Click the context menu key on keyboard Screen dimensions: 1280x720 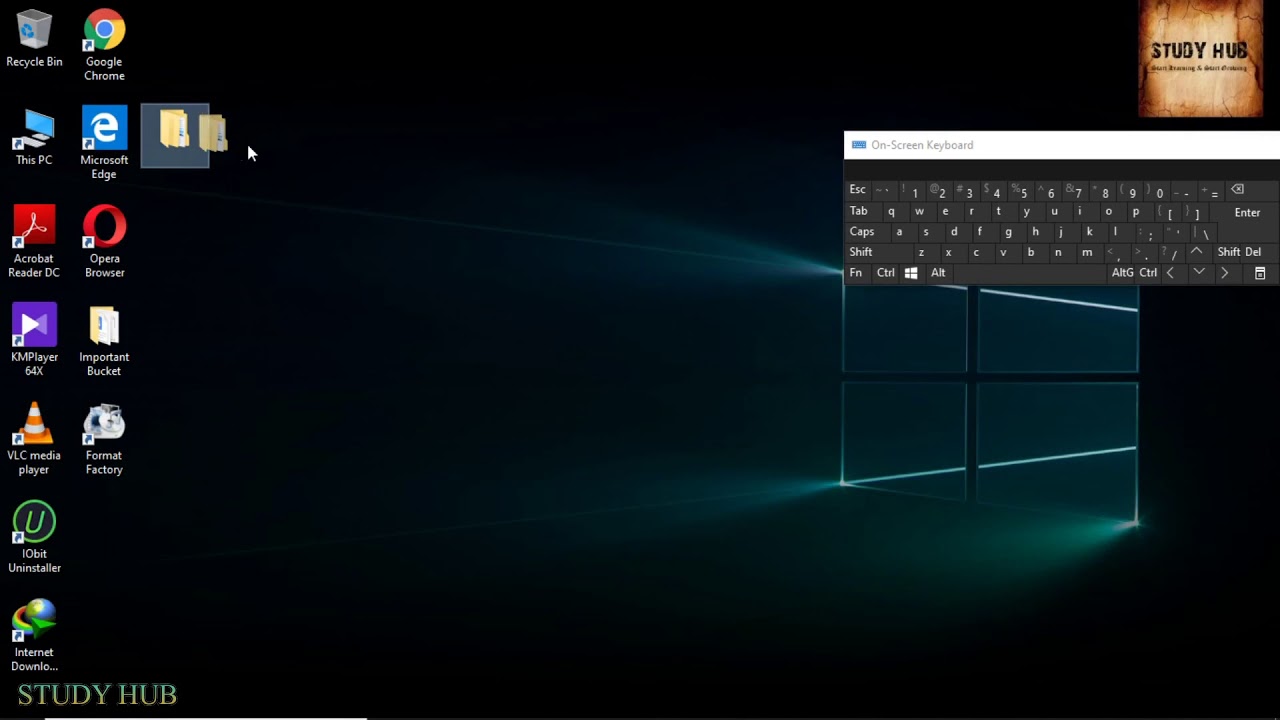click(1260, 273)
